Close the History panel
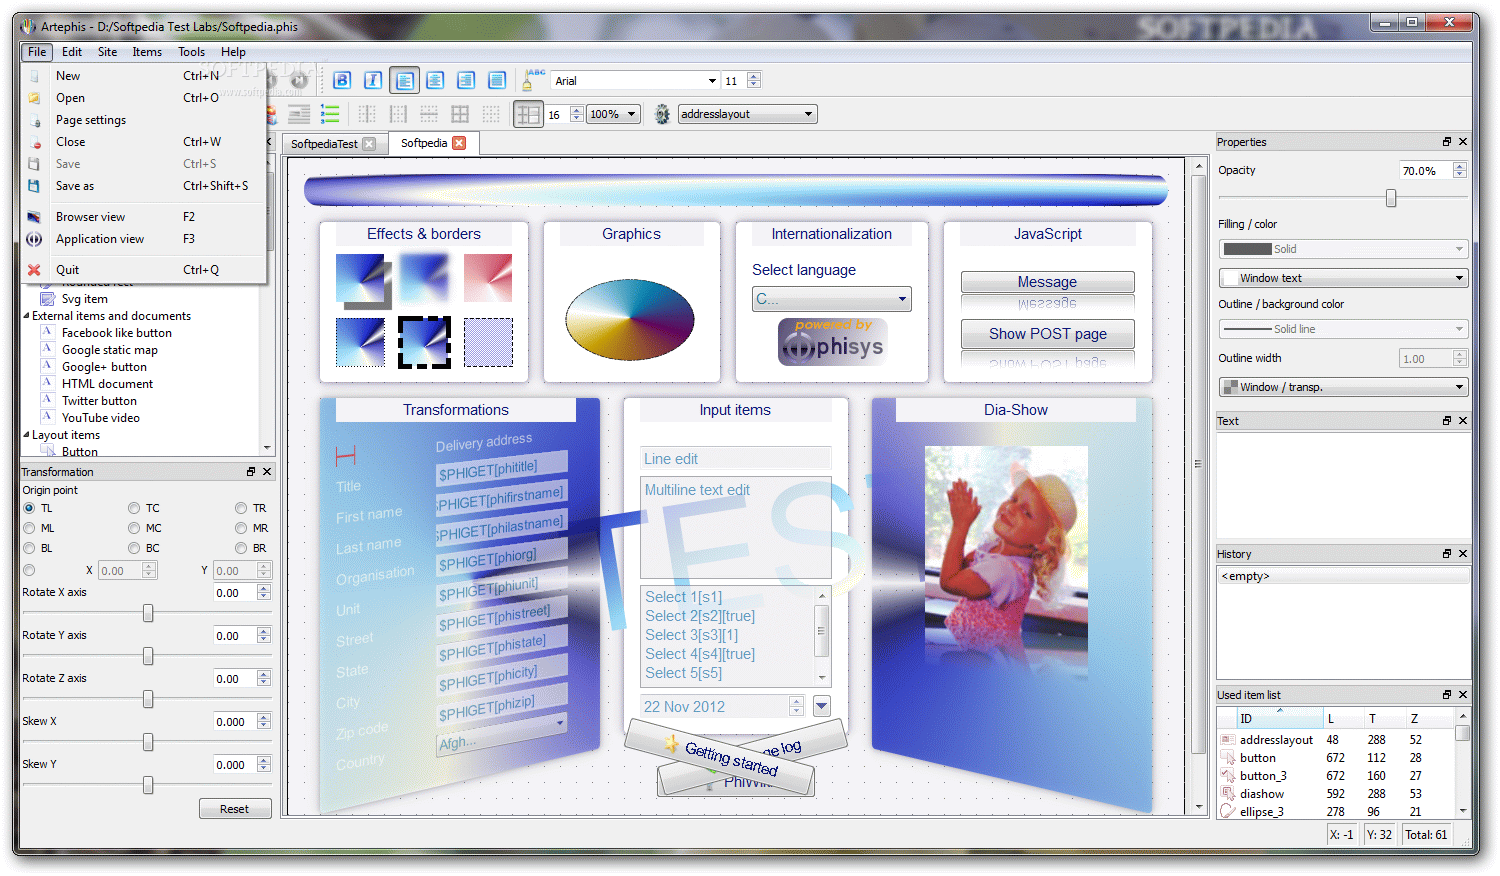This screenshot has height=876, width=1500. 1463,554
